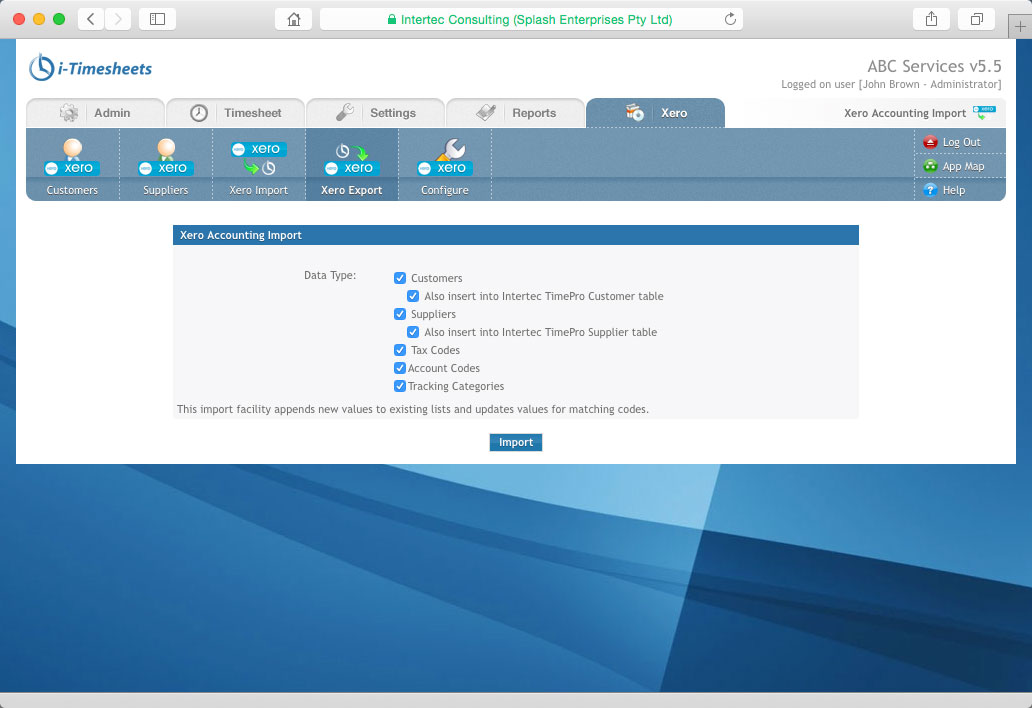
Task: Open the Settings tab
Action: (376, 113)
